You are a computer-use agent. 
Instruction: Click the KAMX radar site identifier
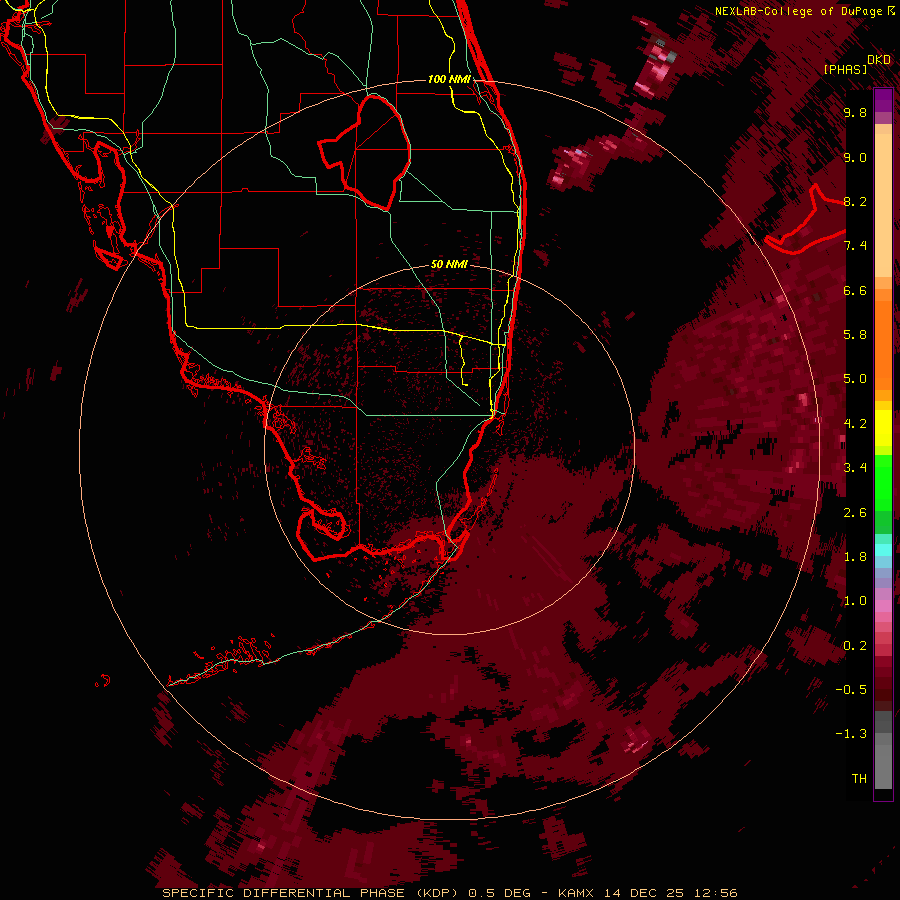pos(577,893)
